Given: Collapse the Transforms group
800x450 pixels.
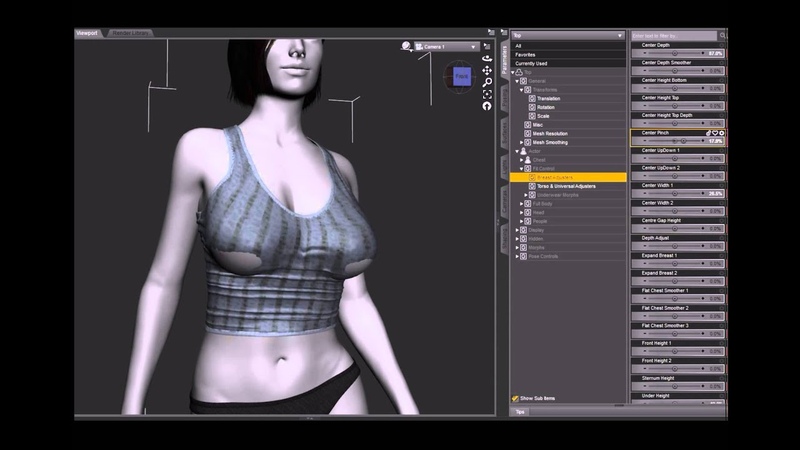Looking at the screenshot, I should pos(521,90).
